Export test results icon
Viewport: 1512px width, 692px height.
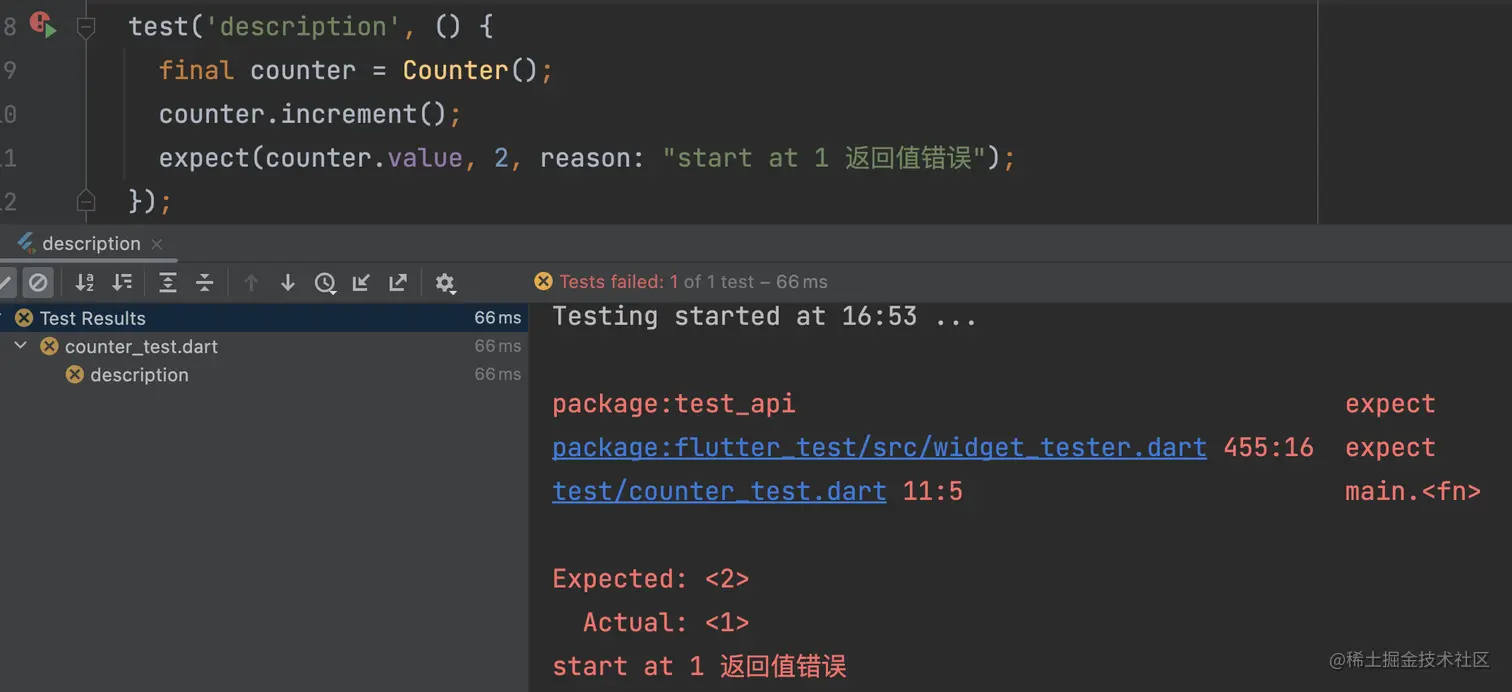pyautogui.click(x=398, y=283)
